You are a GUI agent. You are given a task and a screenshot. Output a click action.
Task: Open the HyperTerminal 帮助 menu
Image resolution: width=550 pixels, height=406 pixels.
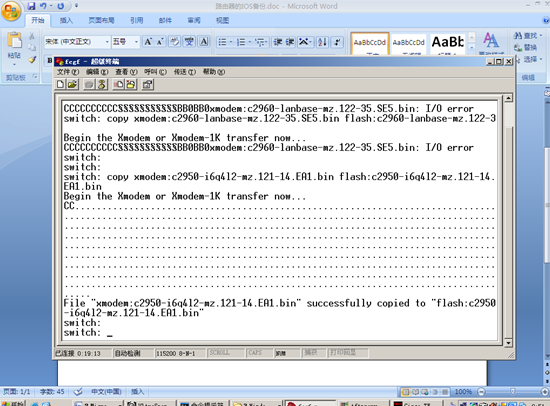click(x=214, y=72)
